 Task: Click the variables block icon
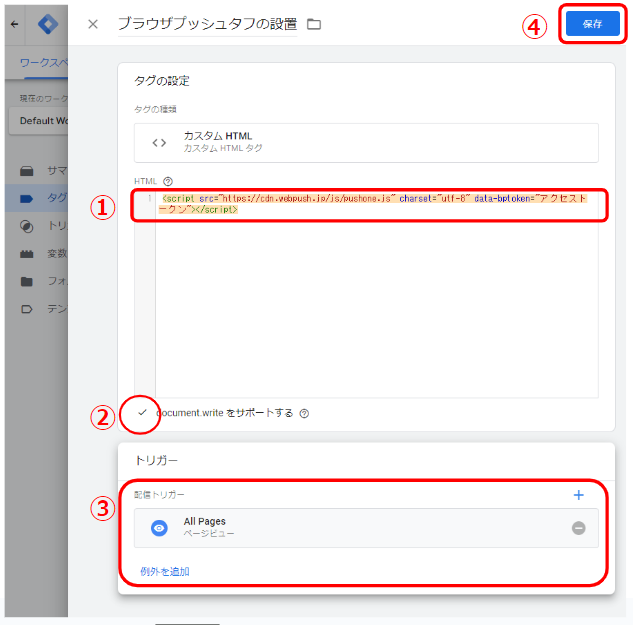coord(27,254)
